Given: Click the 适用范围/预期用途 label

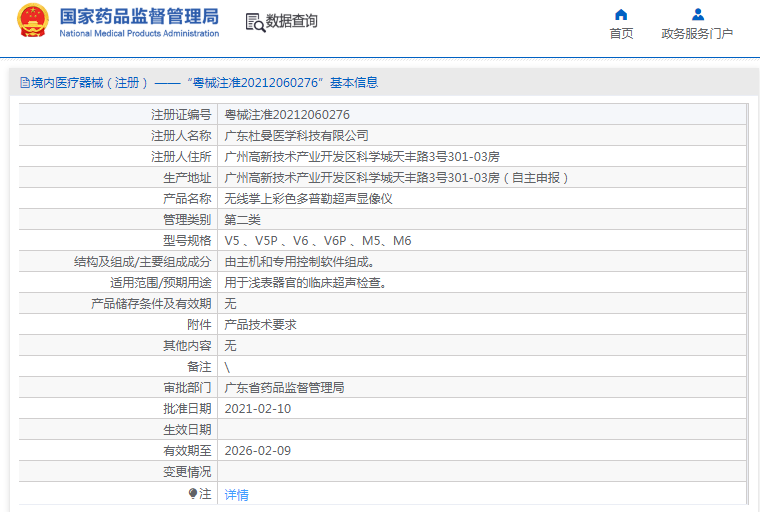Looking at the screenshot, I should click(160, 283).
